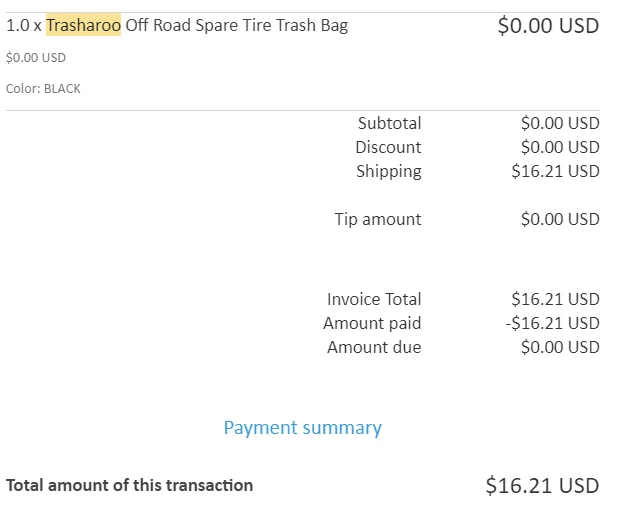Open the Payment summary link
Image resolution: width=639 pixels, height=514 pixels.
pos(302,428)
